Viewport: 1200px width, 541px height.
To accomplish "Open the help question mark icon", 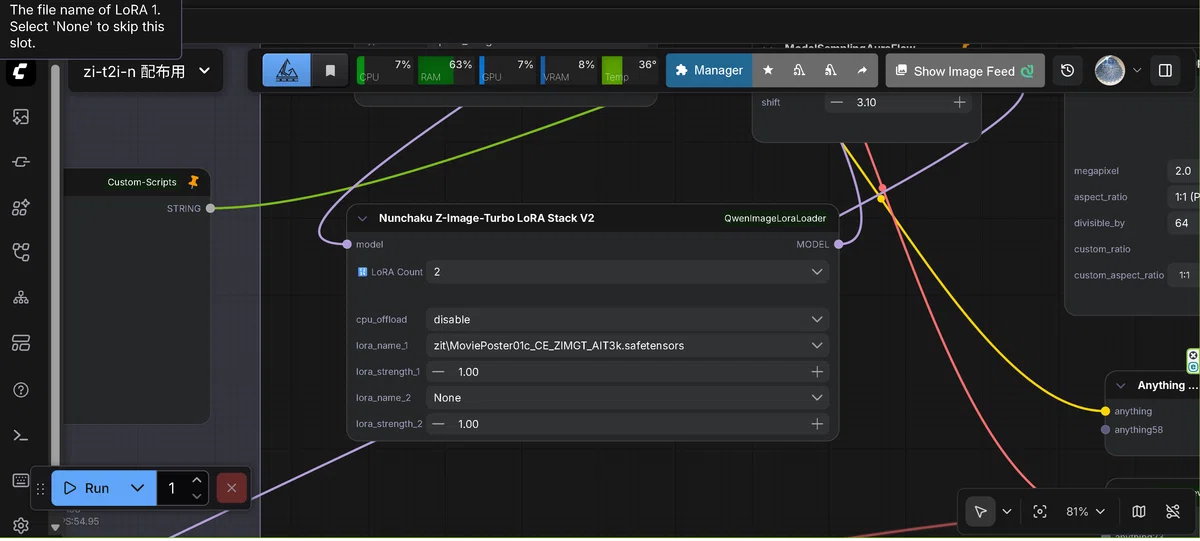I will [x=20, y=389].
